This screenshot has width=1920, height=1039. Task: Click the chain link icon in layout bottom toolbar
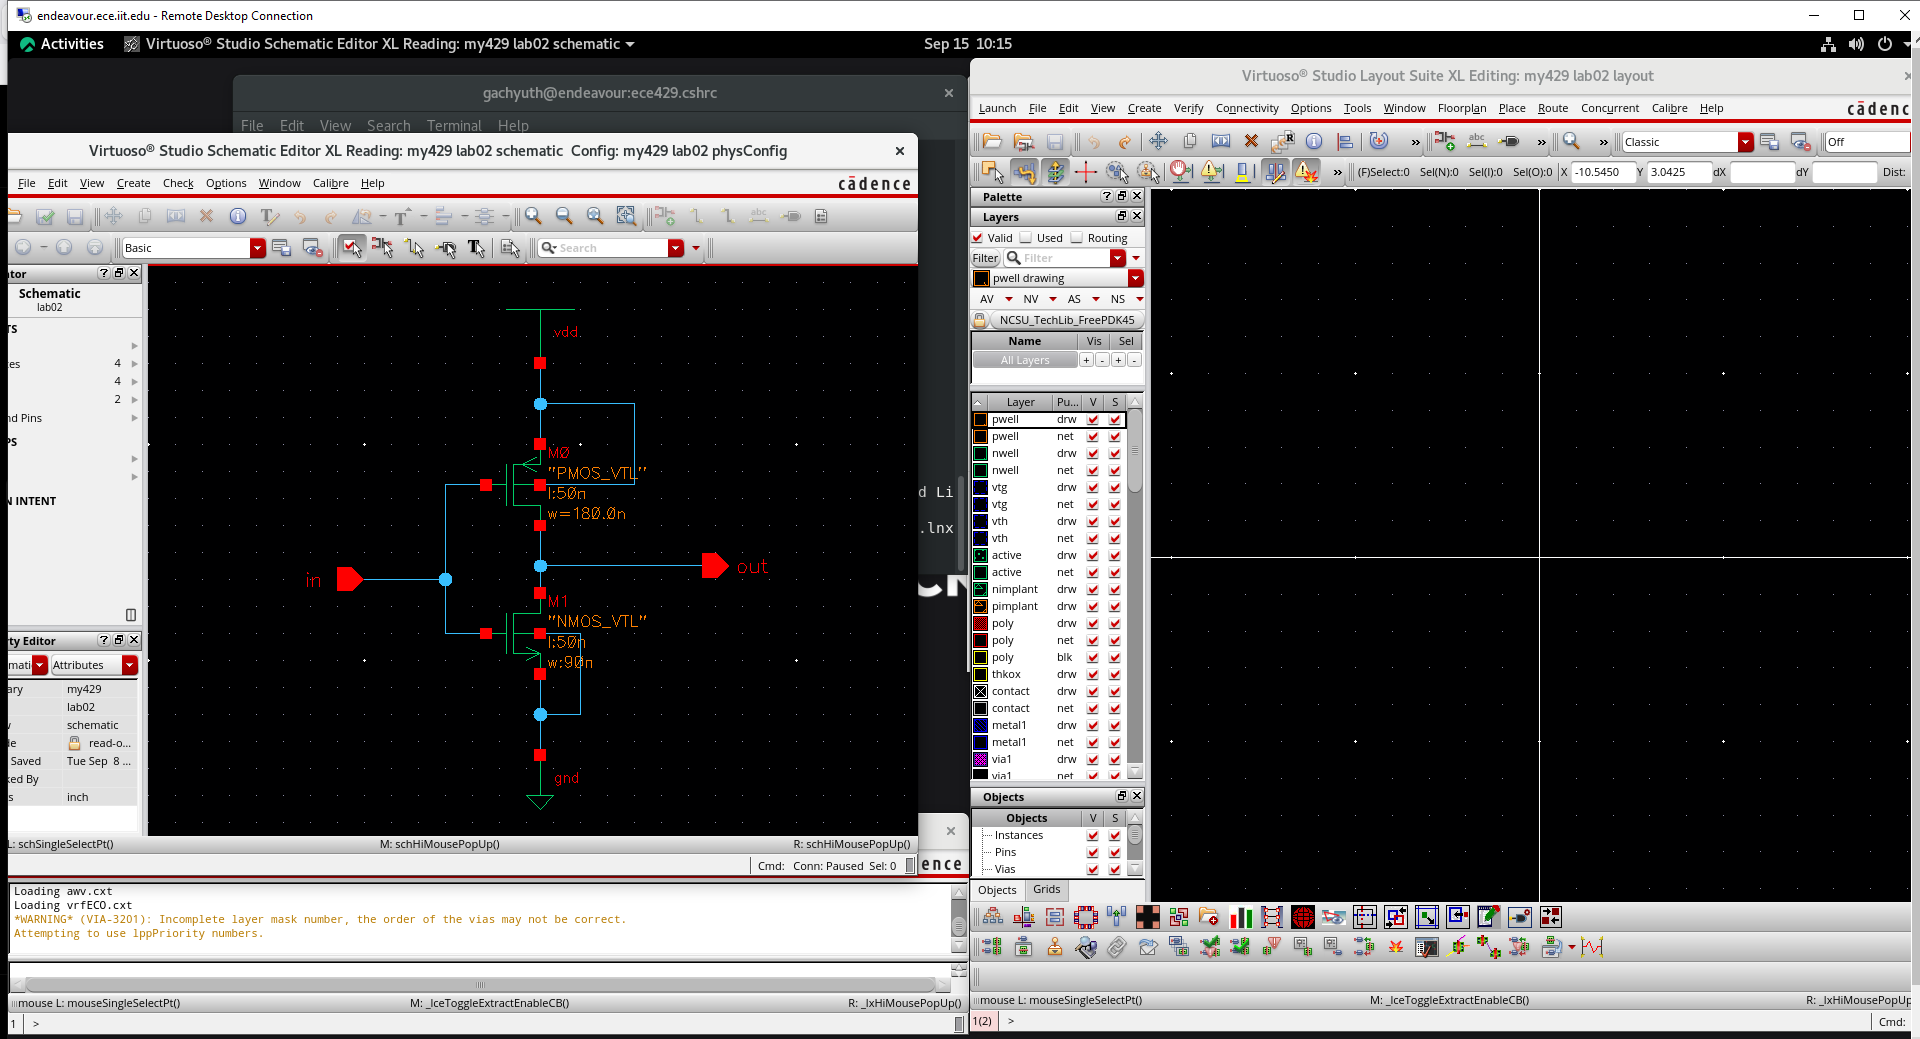(x=1117, y=947)
